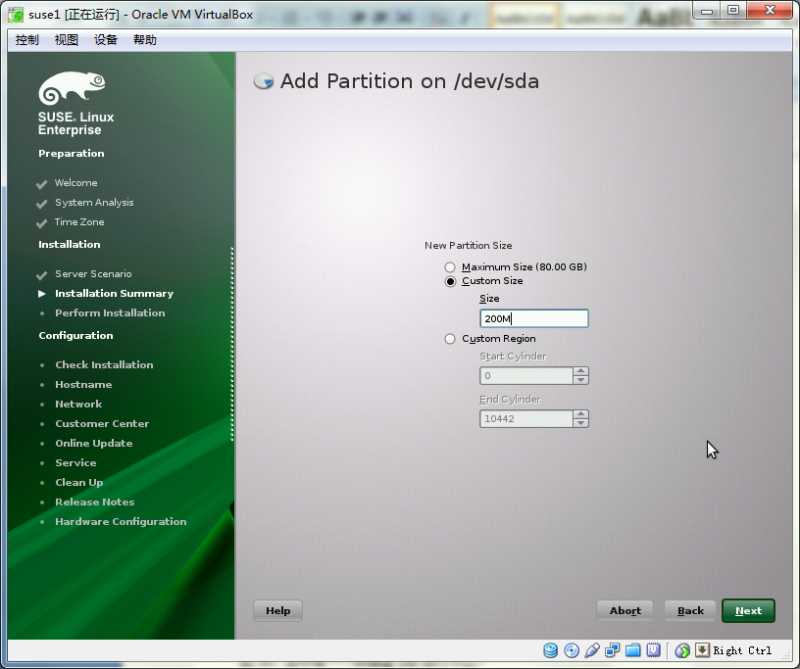Click the optical disc status bar icon
The image size is (800, 669).
pyautogui.click(x=571, y=650)
